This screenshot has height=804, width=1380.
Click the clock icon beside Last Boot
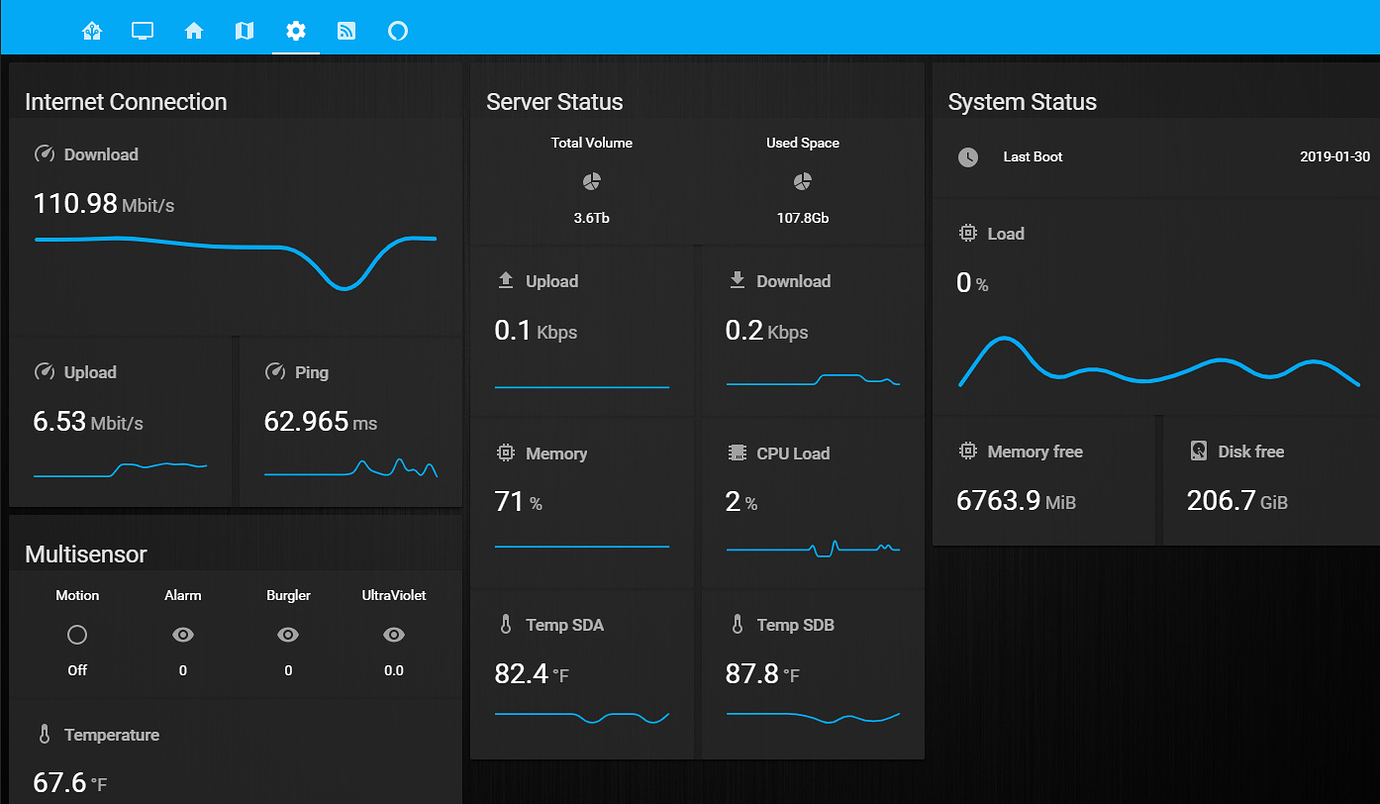coord(968,156)
